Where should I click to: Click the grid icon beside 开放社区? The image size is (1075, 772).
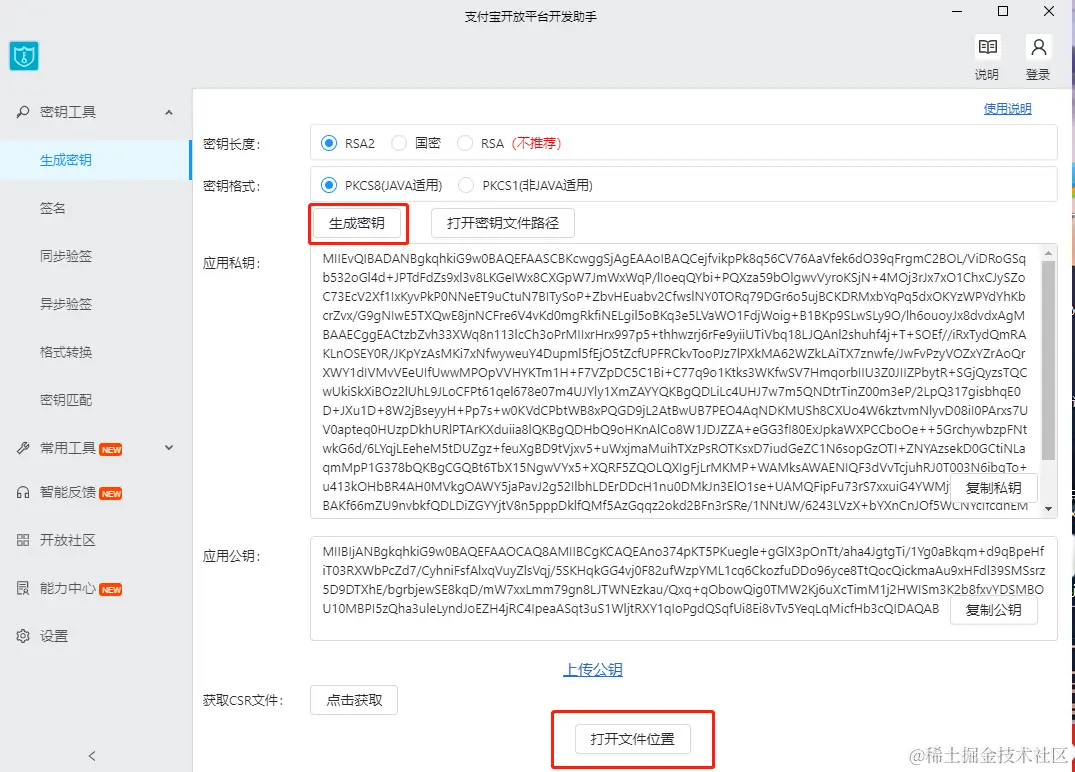pyautogui.click(x=23, y=540)
